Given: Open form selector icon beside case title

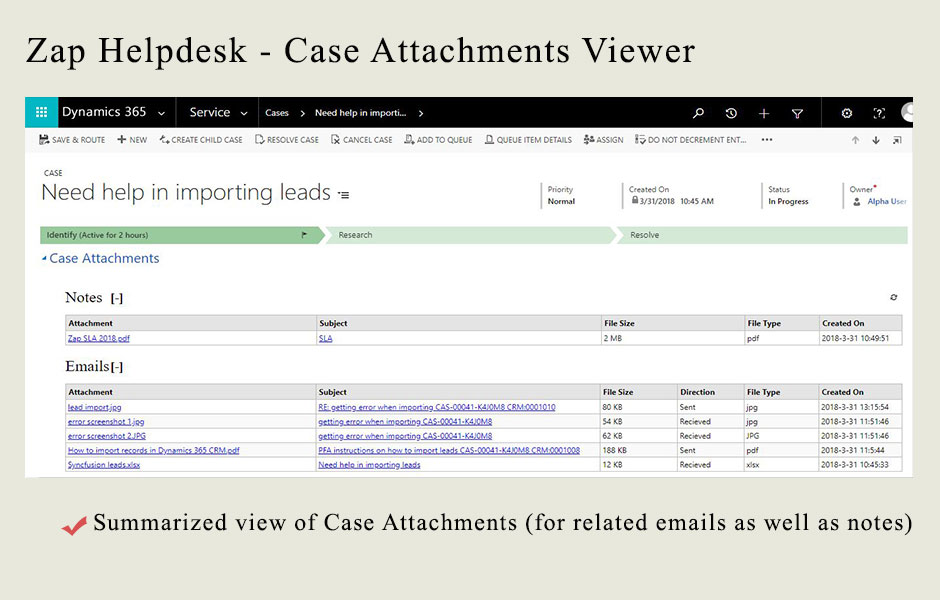Looking at the screenshot, I should (344, 195).
